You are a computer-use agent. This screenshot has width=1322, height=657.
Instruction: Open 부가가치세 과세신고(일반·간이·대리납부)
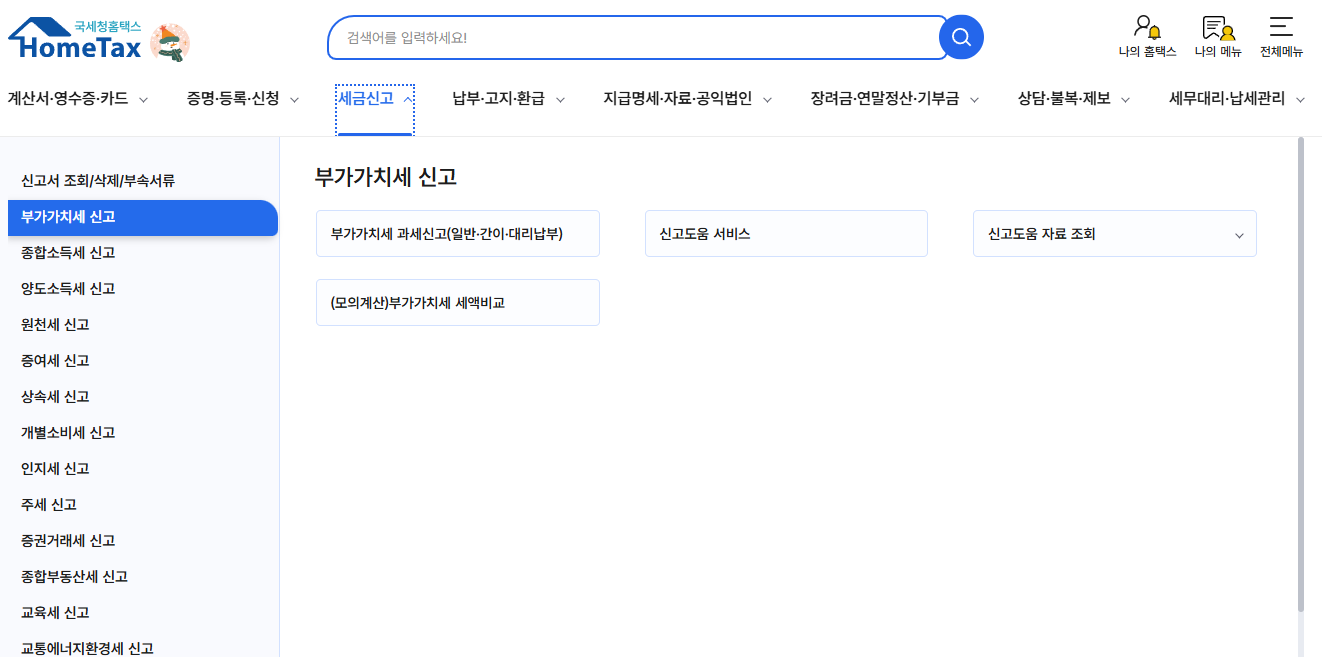coord(457,233)
